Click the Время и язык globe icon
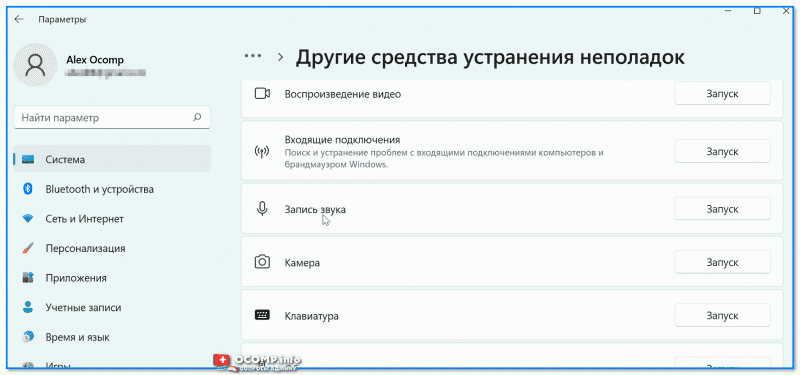 coord(28,337)
